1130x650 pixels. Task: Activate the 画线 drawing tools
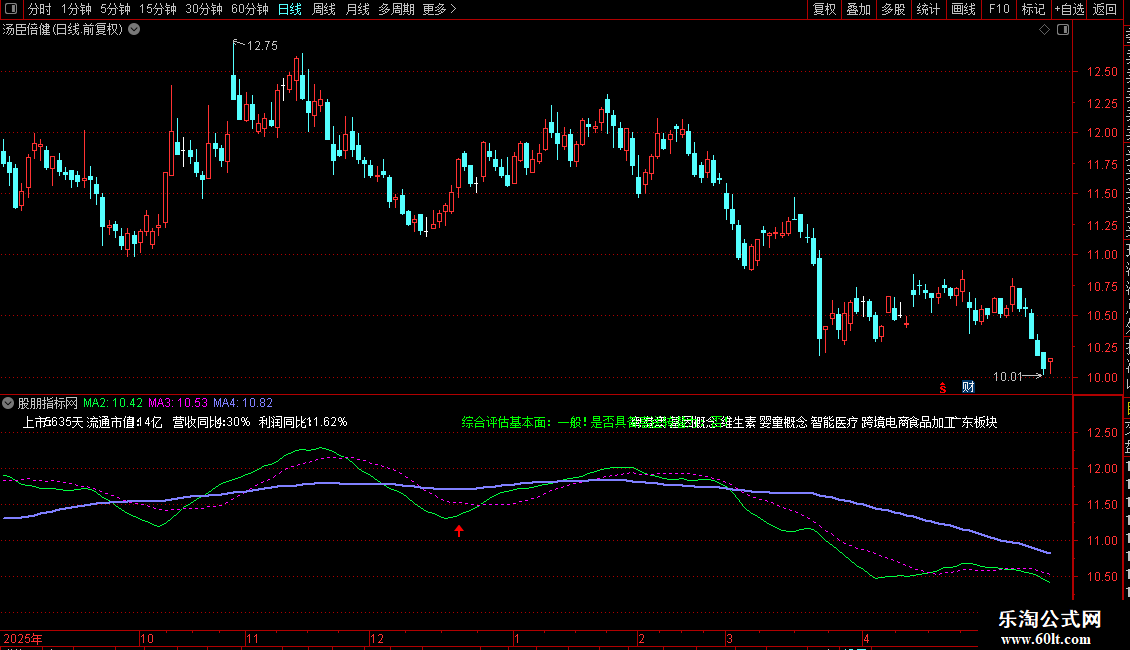coord(964,9)
